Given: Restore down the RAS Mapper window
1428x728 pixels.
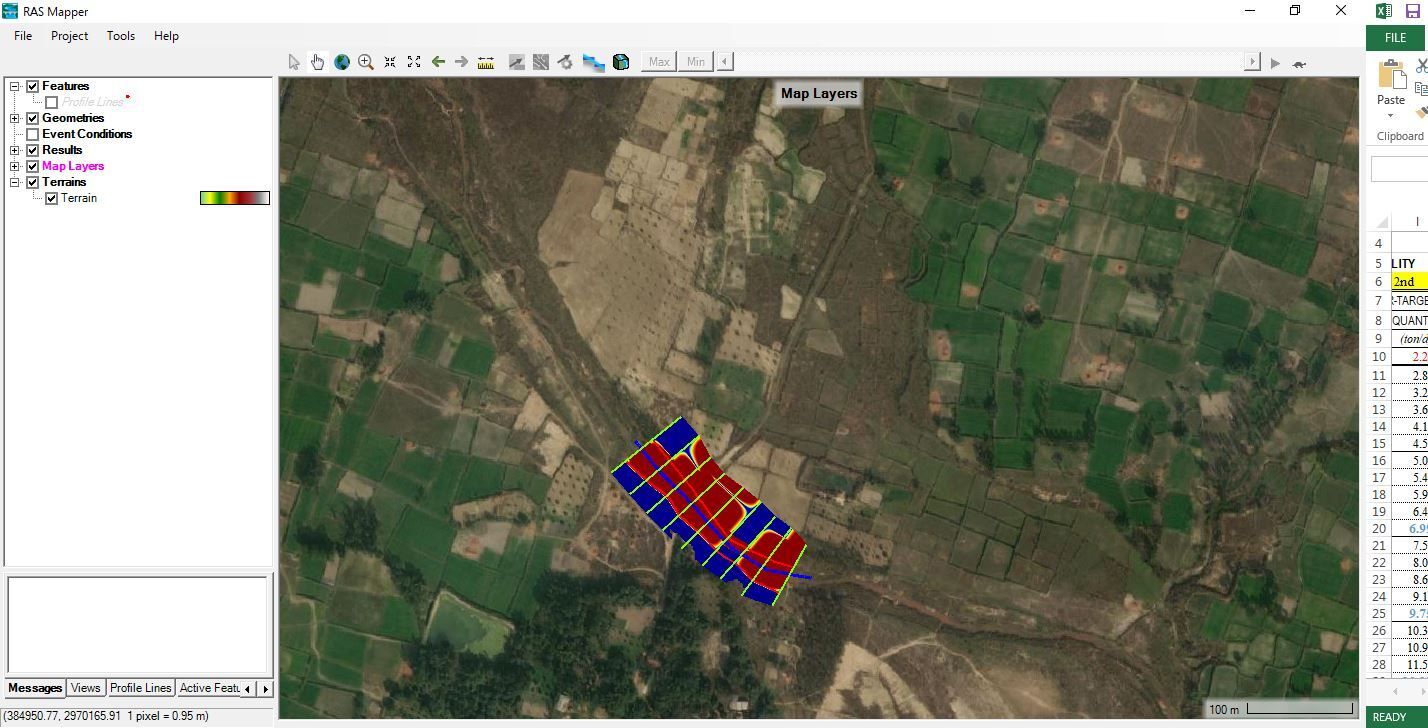Looking at the screenshot, I should (1295, 11).
